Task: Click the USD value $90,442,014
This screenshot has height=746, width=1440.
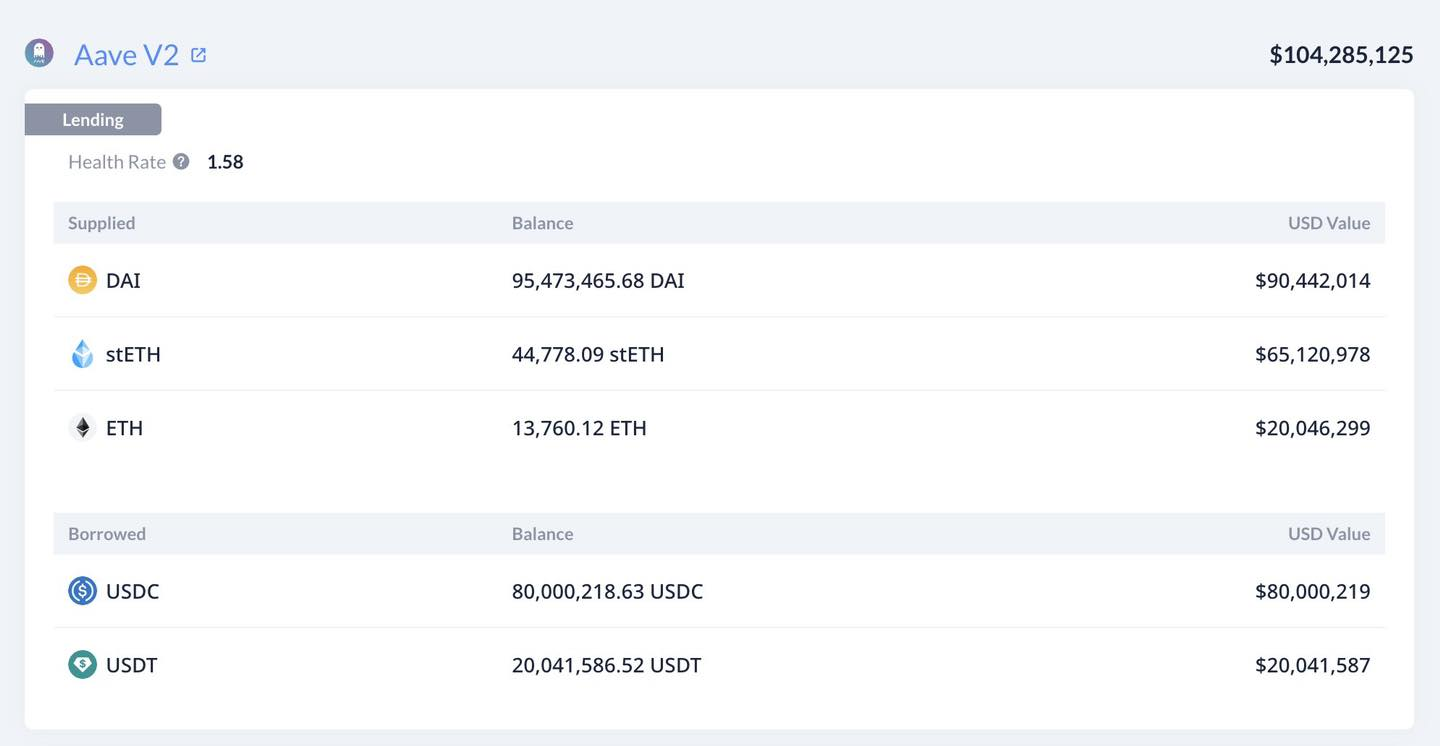Action: tap(1313, 280)
